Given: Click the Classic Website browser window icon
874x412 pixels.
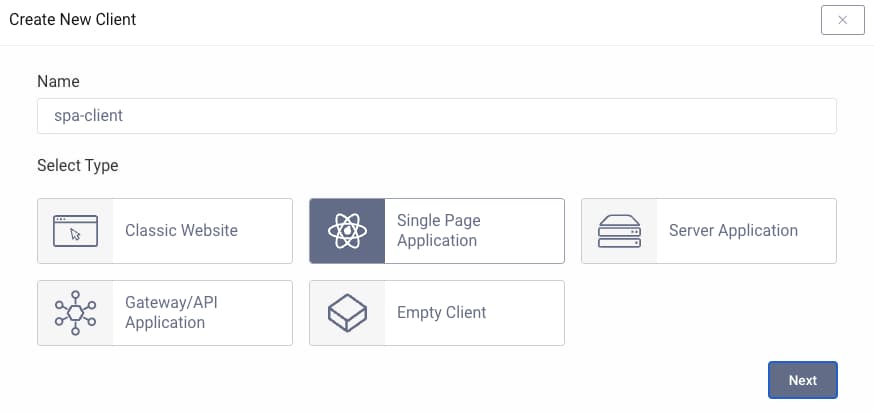Looking at the screenshot, I should pos(75,231).
